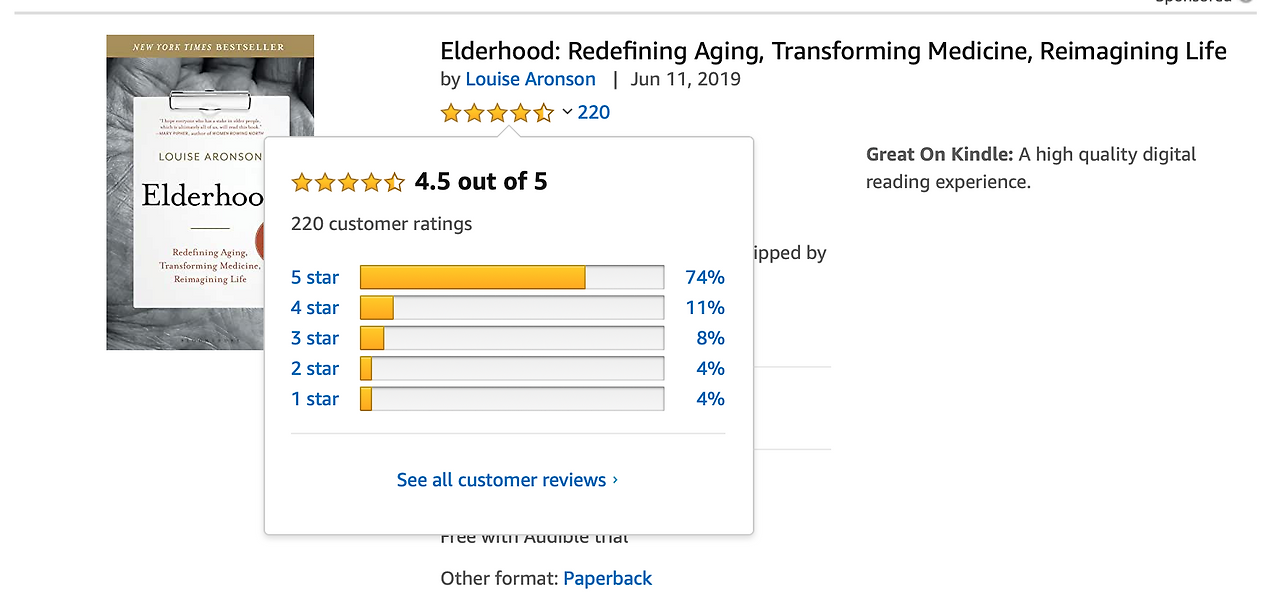Open the 220 ratings count link
Screen dimensions: 1280x605
click(594, 112)
